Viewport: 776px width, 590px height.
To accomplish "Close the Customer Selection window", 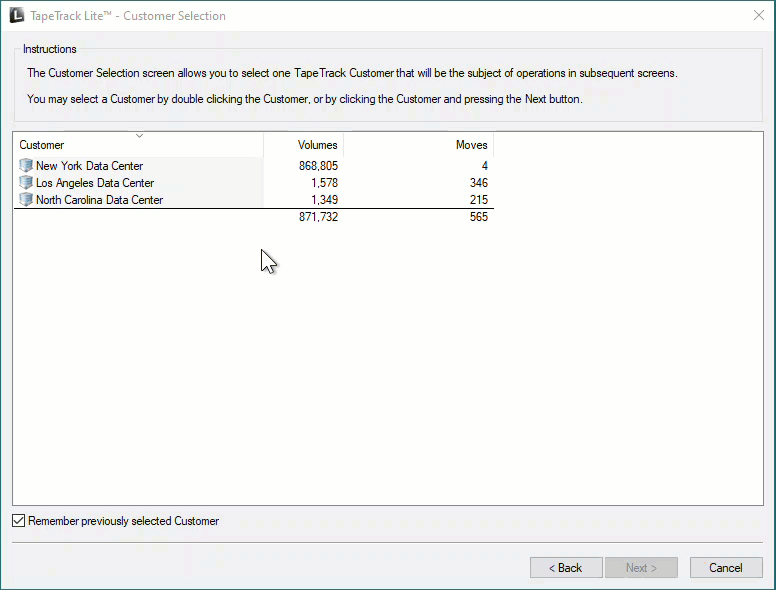I will (x=759, y=15).
